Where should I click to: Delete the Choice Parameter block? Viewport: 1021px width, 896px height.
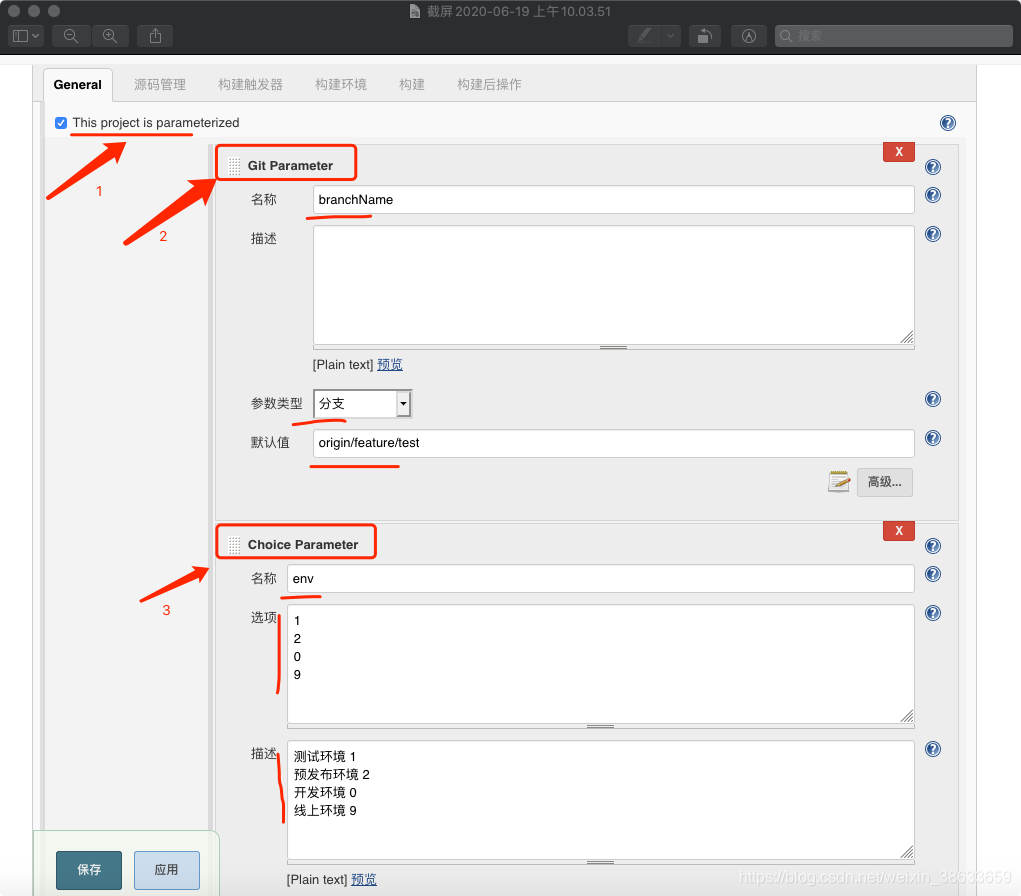(899, 531)
